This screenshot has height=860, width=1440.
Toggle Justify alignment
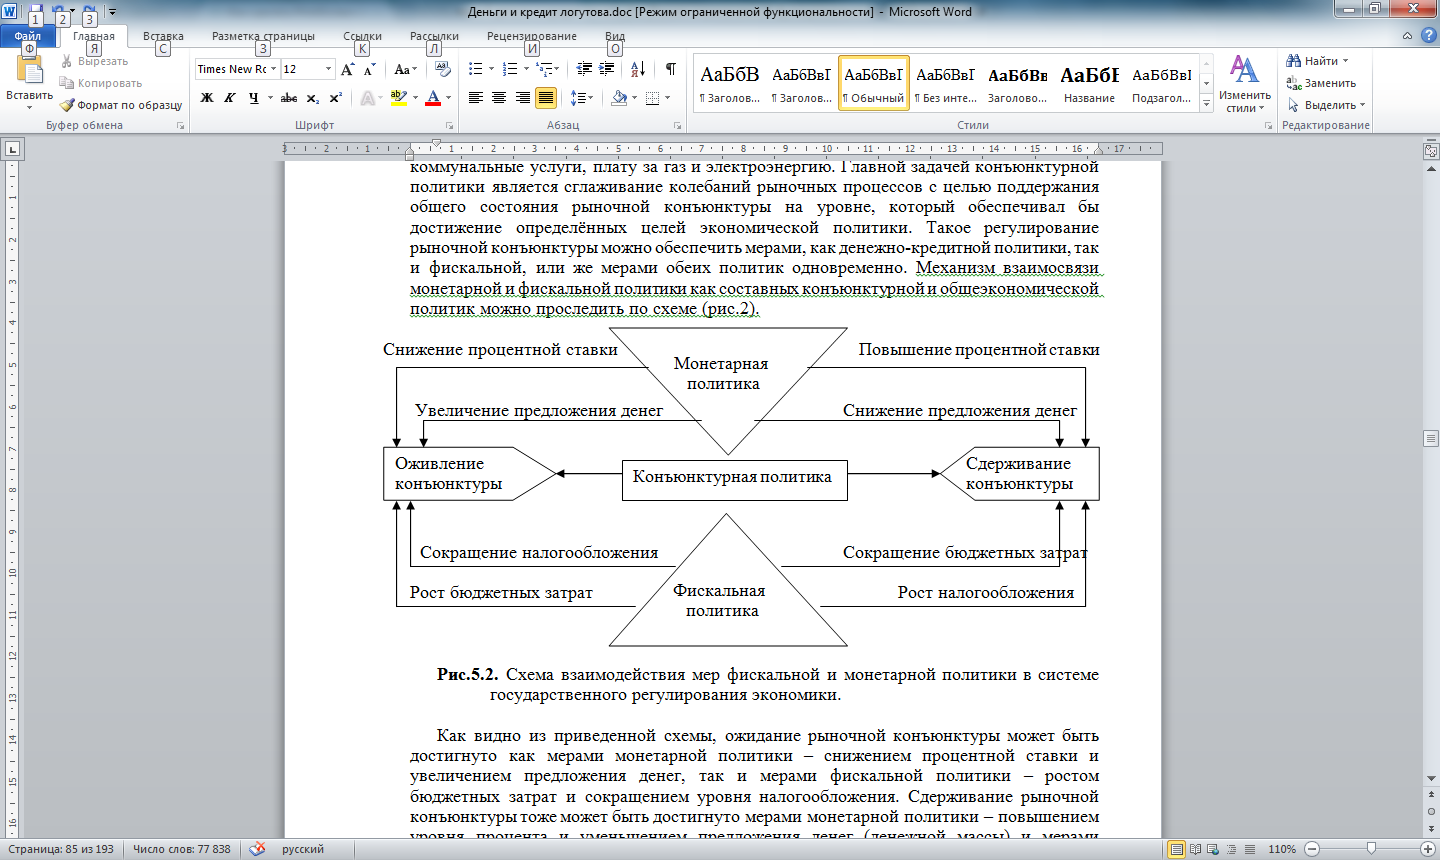pos(546,98)
